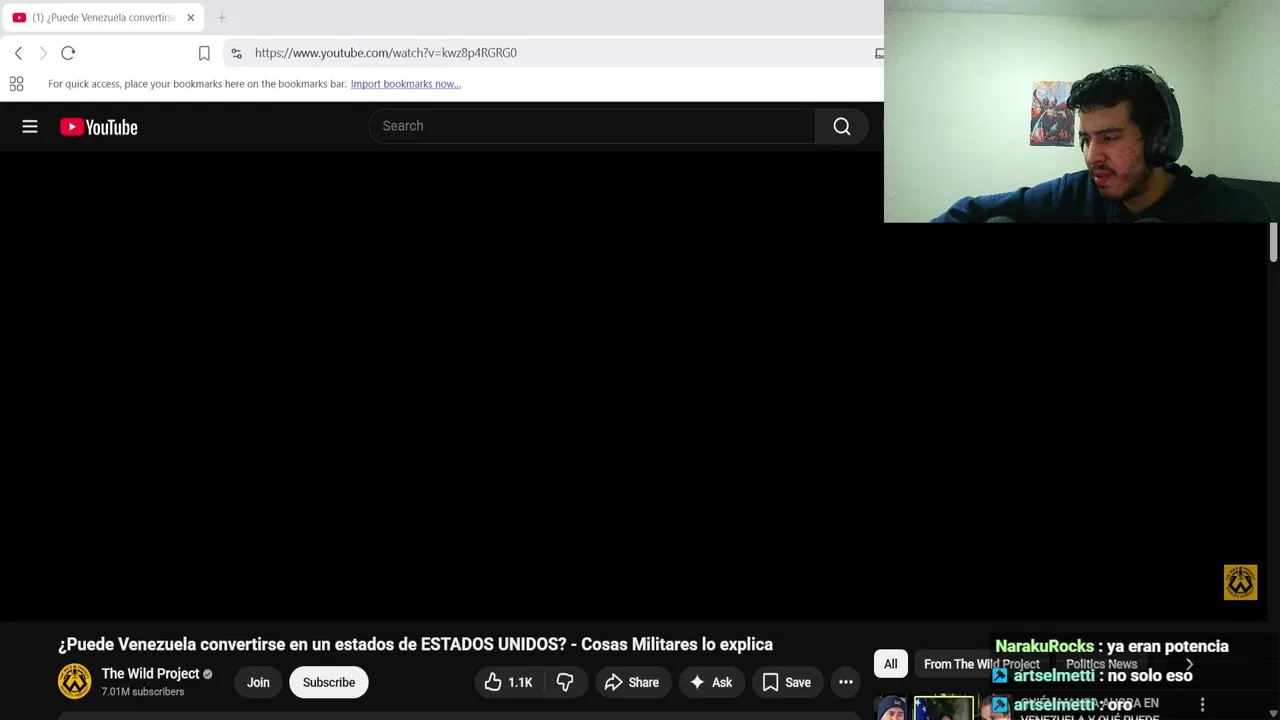Screen dimensions: 1280x720
Task: Open options menu for first recommended video
Action: (x=1202, y=705)
